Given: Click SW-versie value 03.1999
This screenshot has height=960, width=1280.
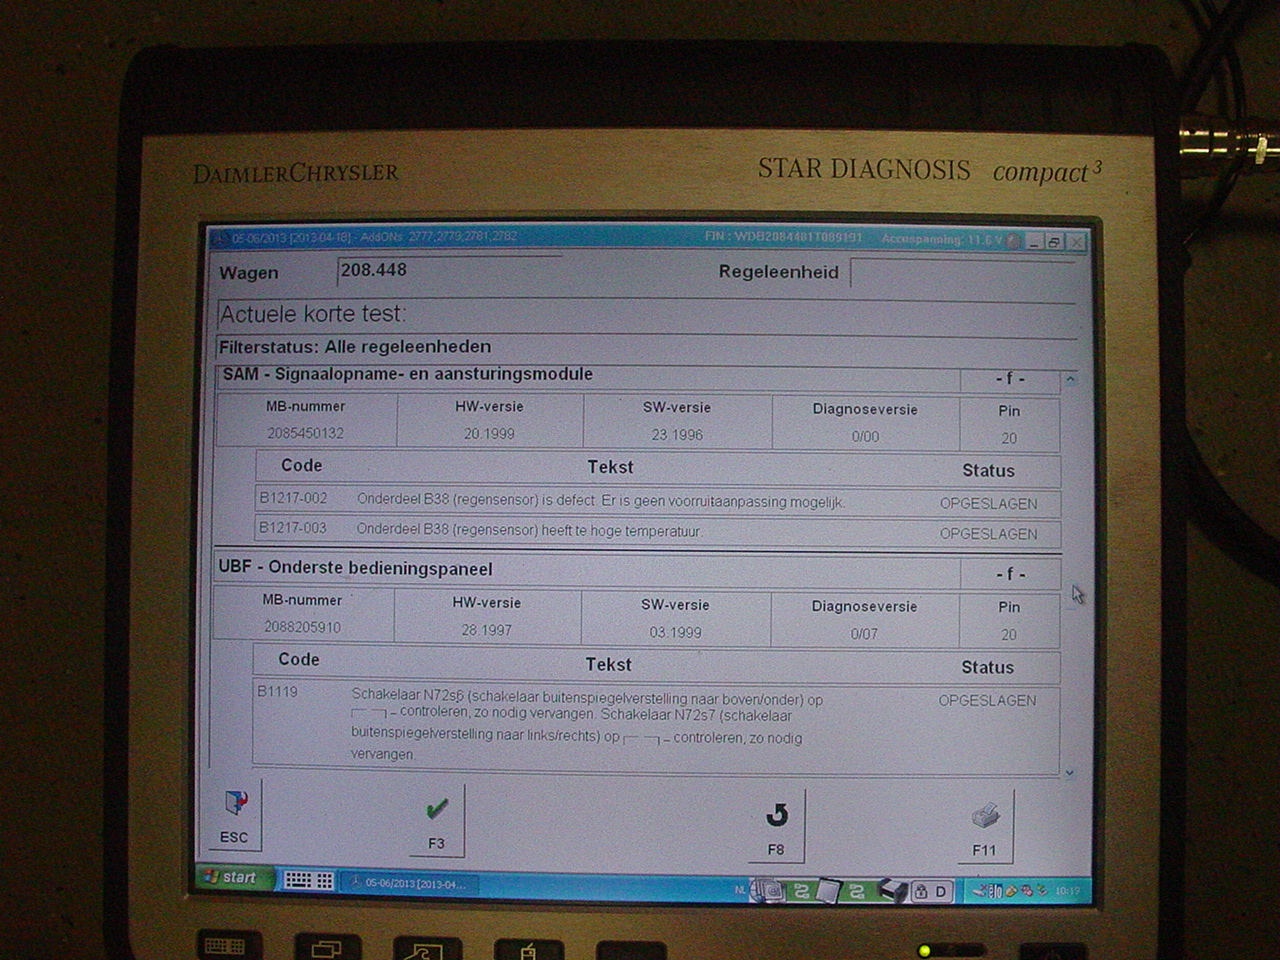Looking at the screenshot, I should [675, 632].
